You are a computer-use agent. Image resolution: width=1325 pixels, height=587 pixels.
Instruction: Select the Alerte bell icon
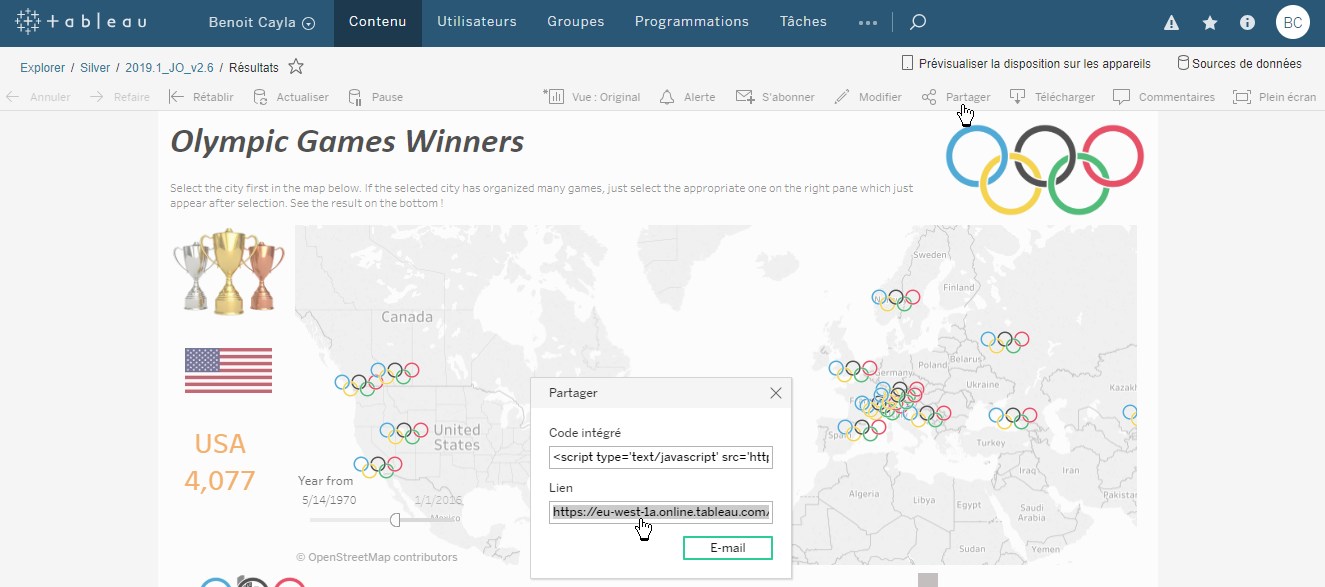tap(686, 96)
